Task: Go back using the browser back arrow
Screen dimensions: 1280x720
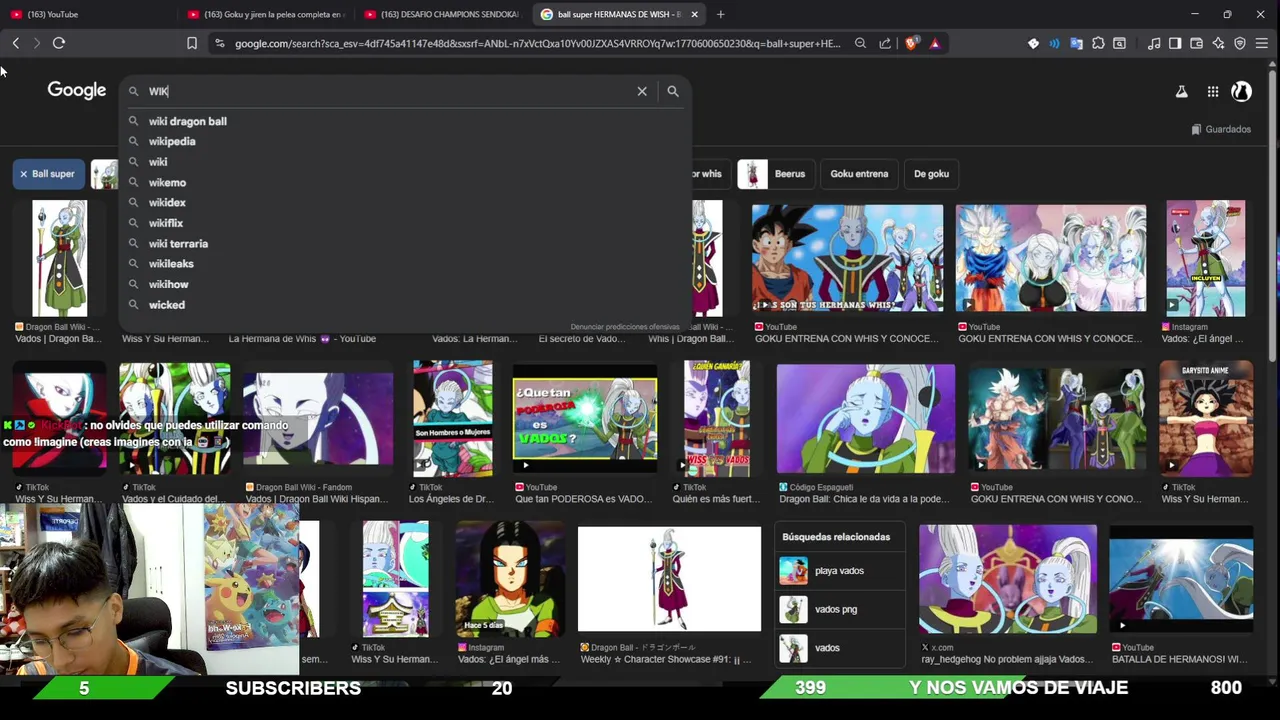Action: click(16, 43)
